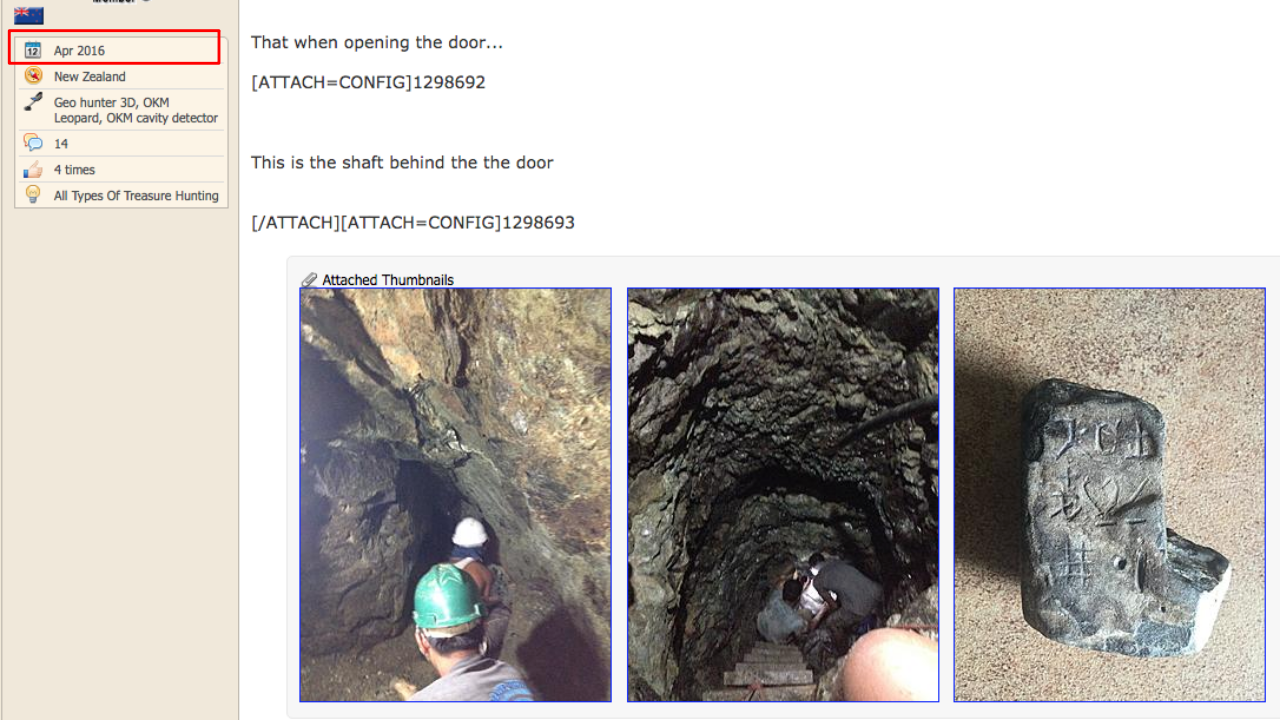Click All Types Of Treasure Hunting
This screenshot has height=720, width=1280.
point(136,195)
